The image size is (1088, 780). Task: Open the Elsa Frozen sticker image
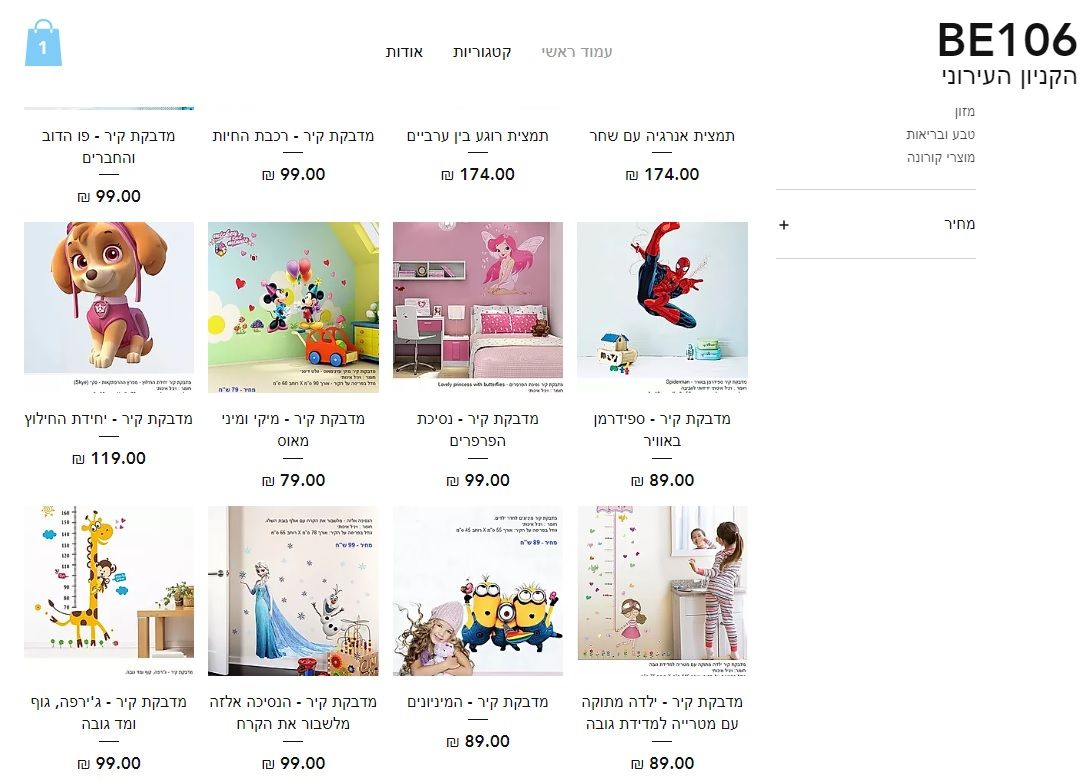pos(293,591)
